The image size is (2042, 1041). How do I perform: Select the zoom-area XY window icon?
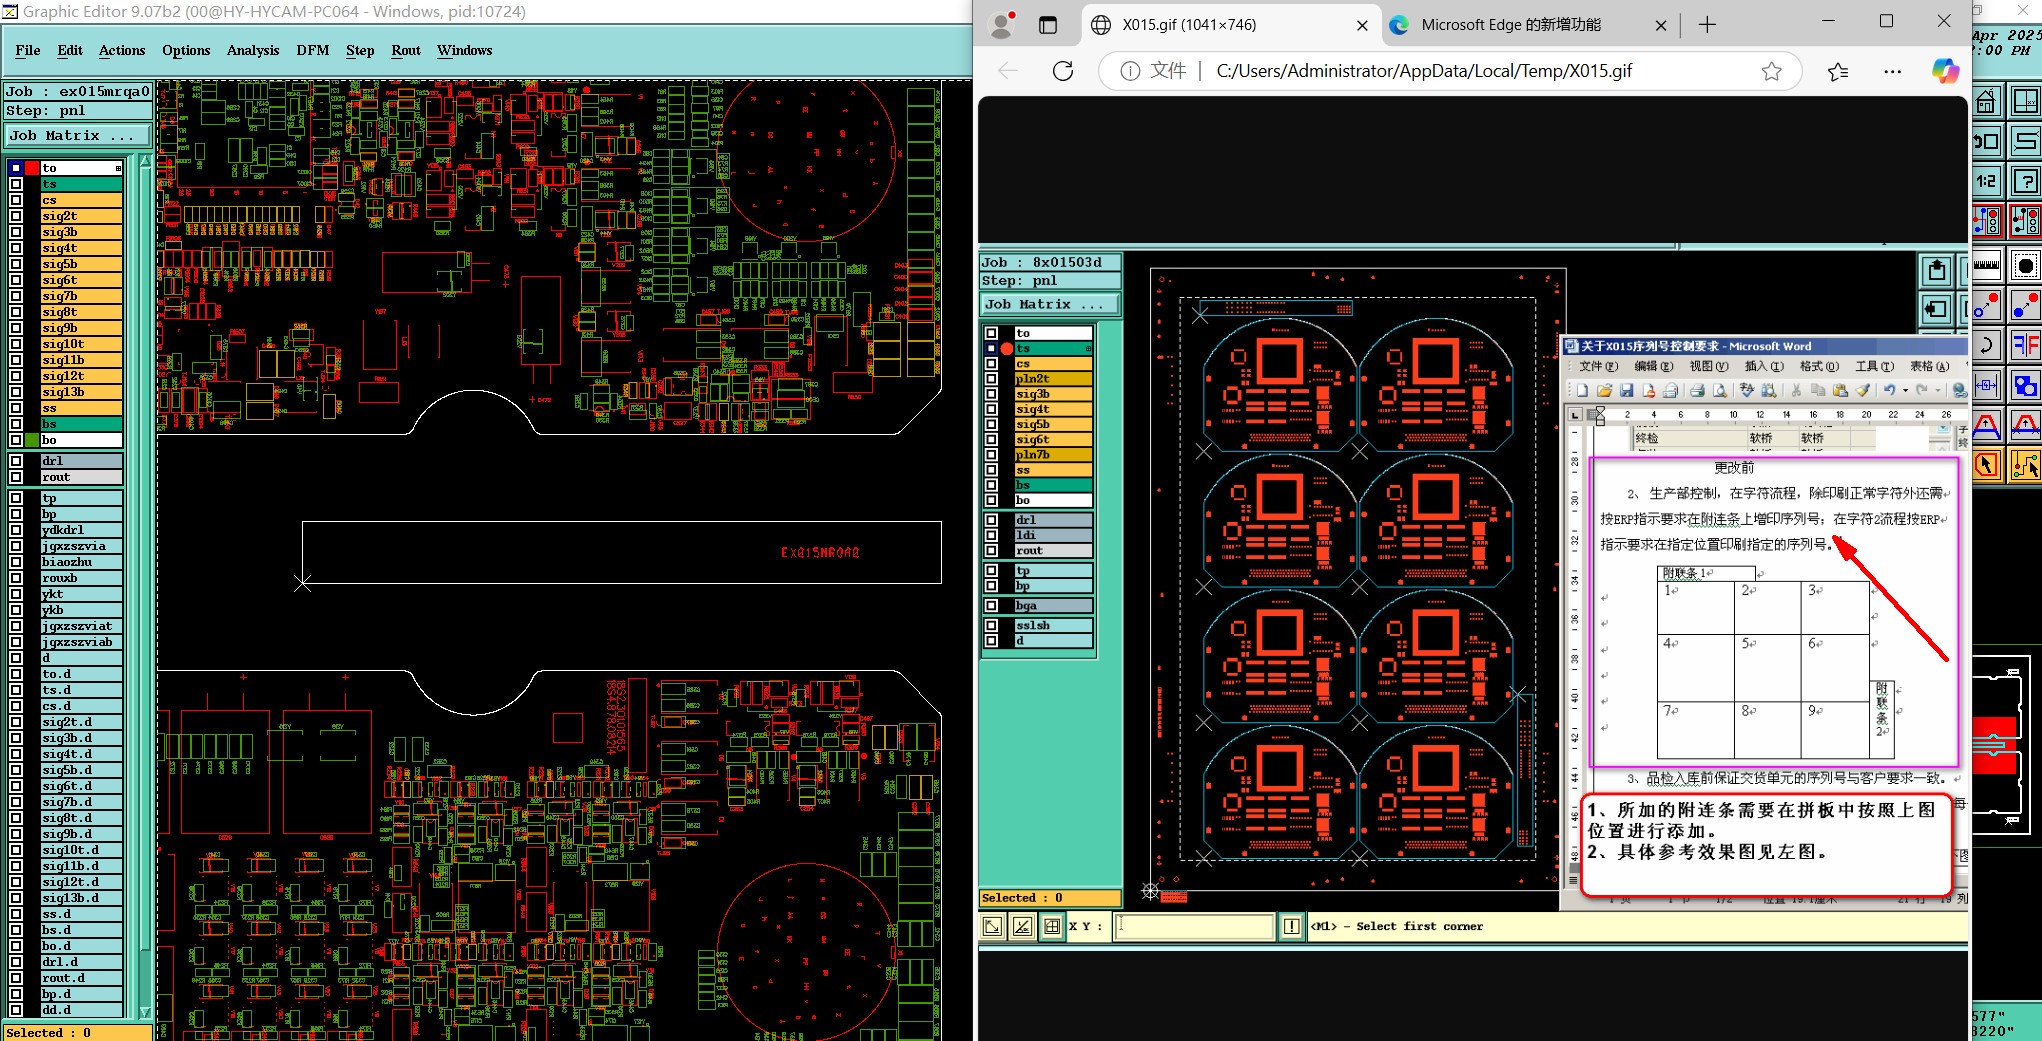2026,101
